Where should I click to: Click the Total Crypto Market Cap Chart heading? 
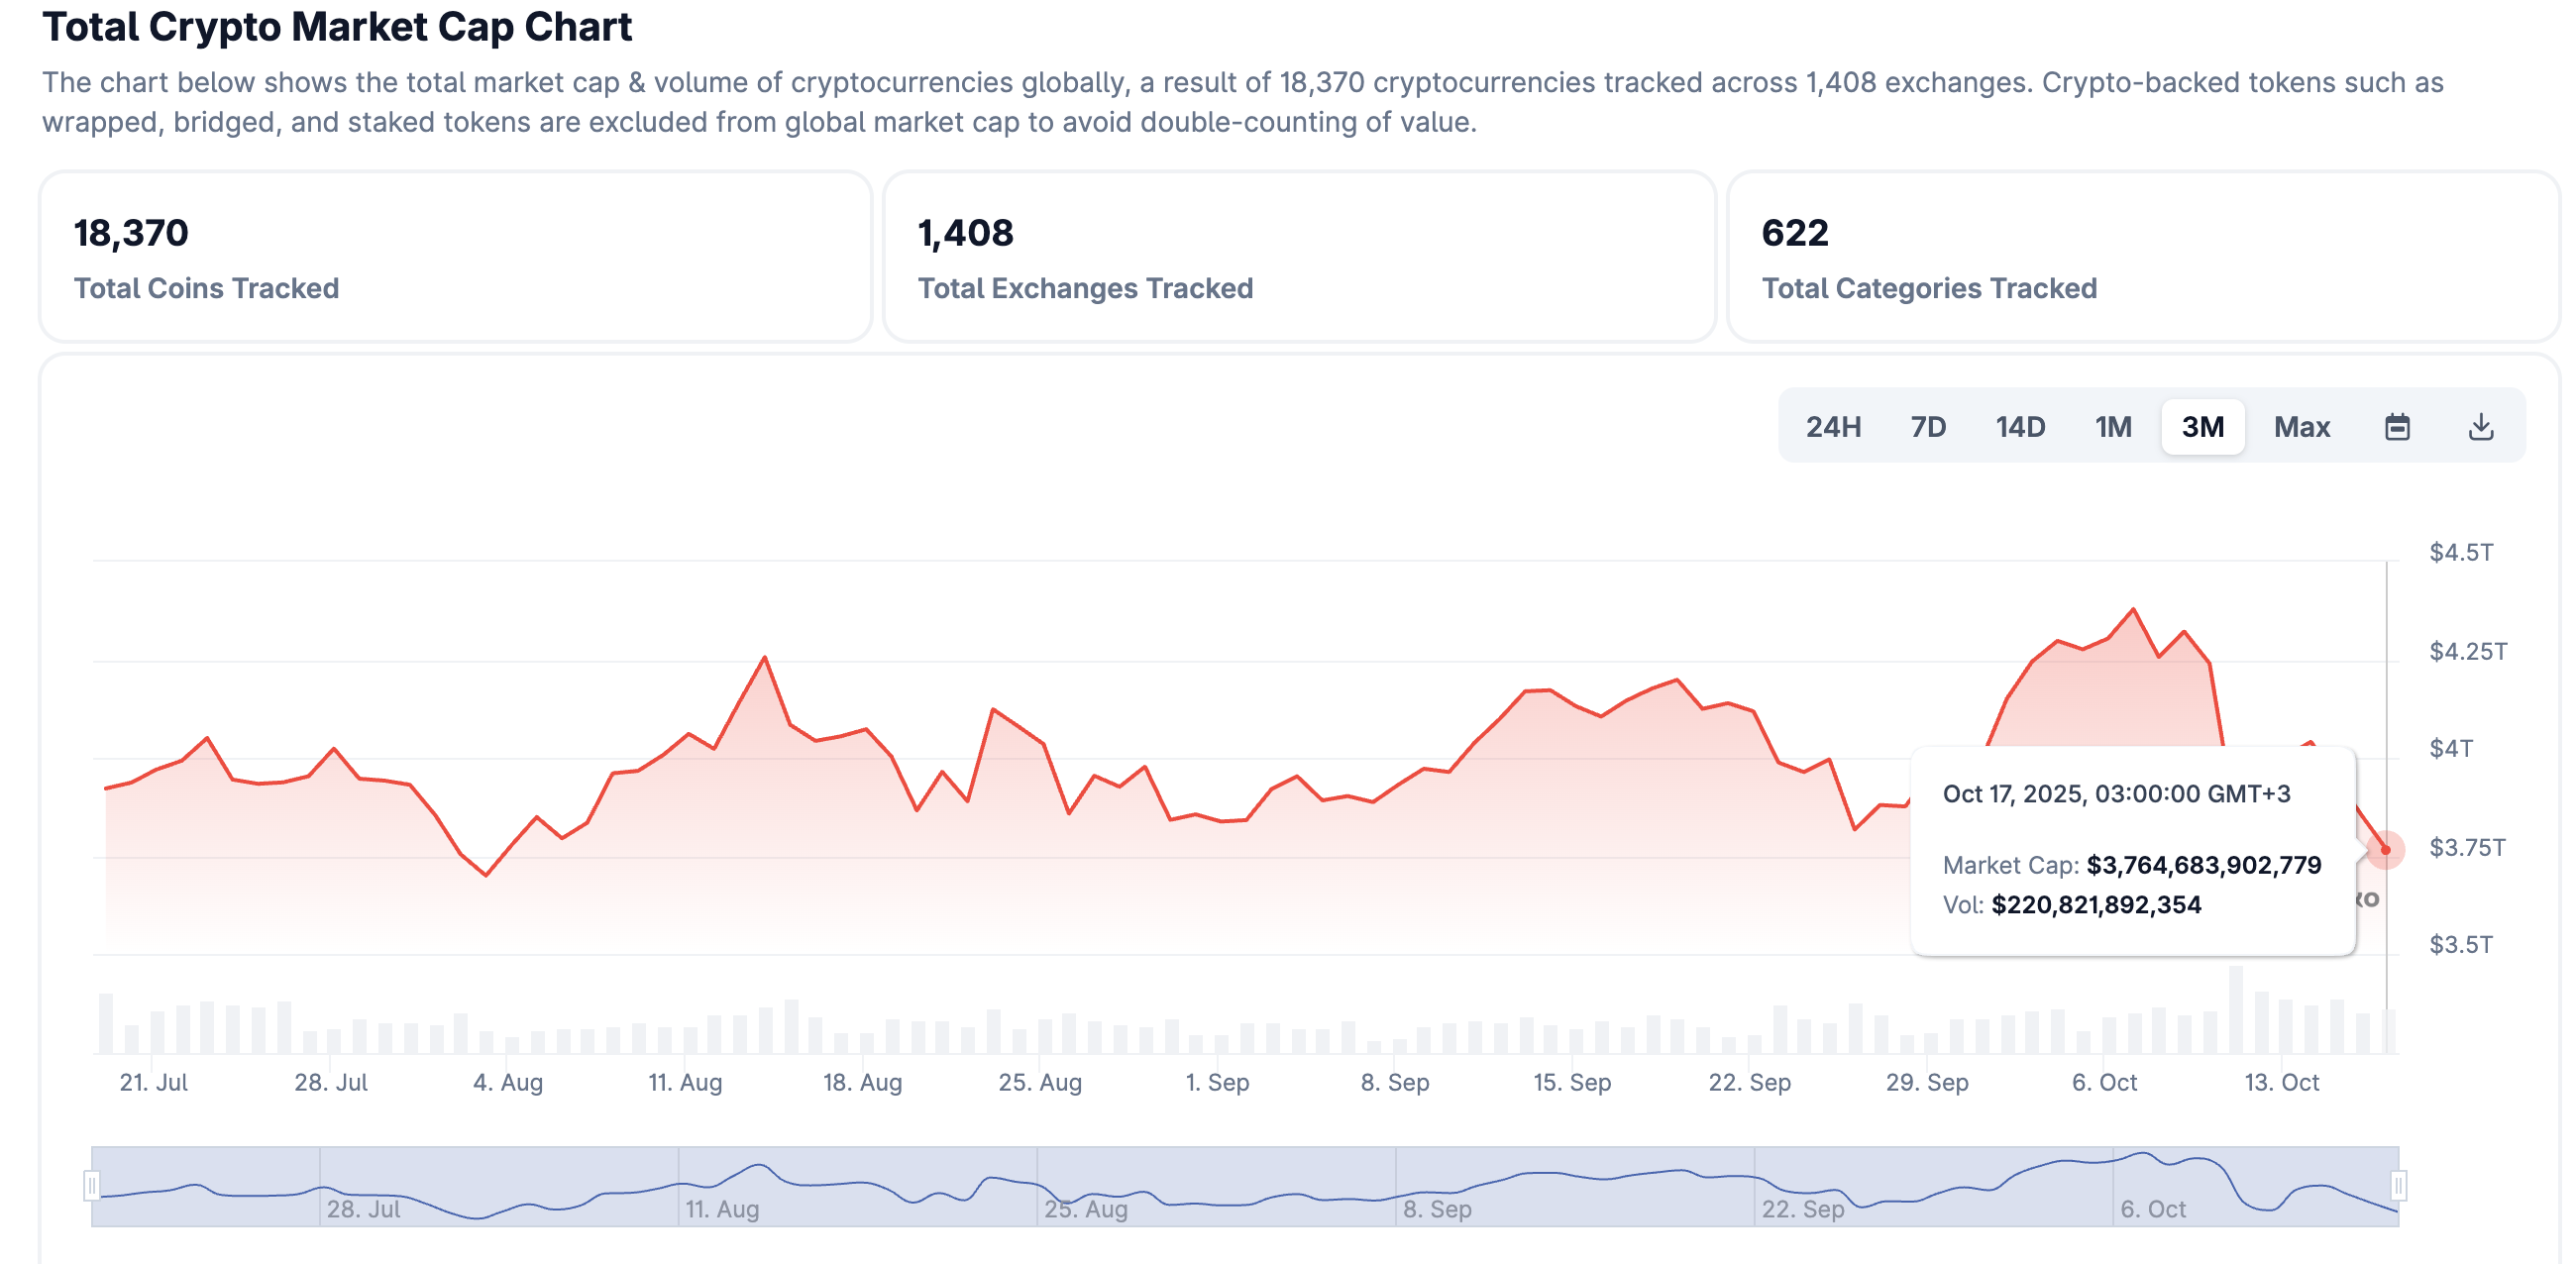click(x=337, y=27)
